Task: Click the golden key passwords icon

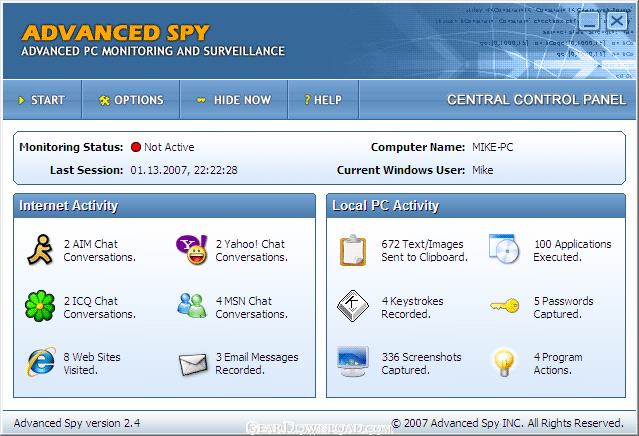Action: (x=505, y=306)
